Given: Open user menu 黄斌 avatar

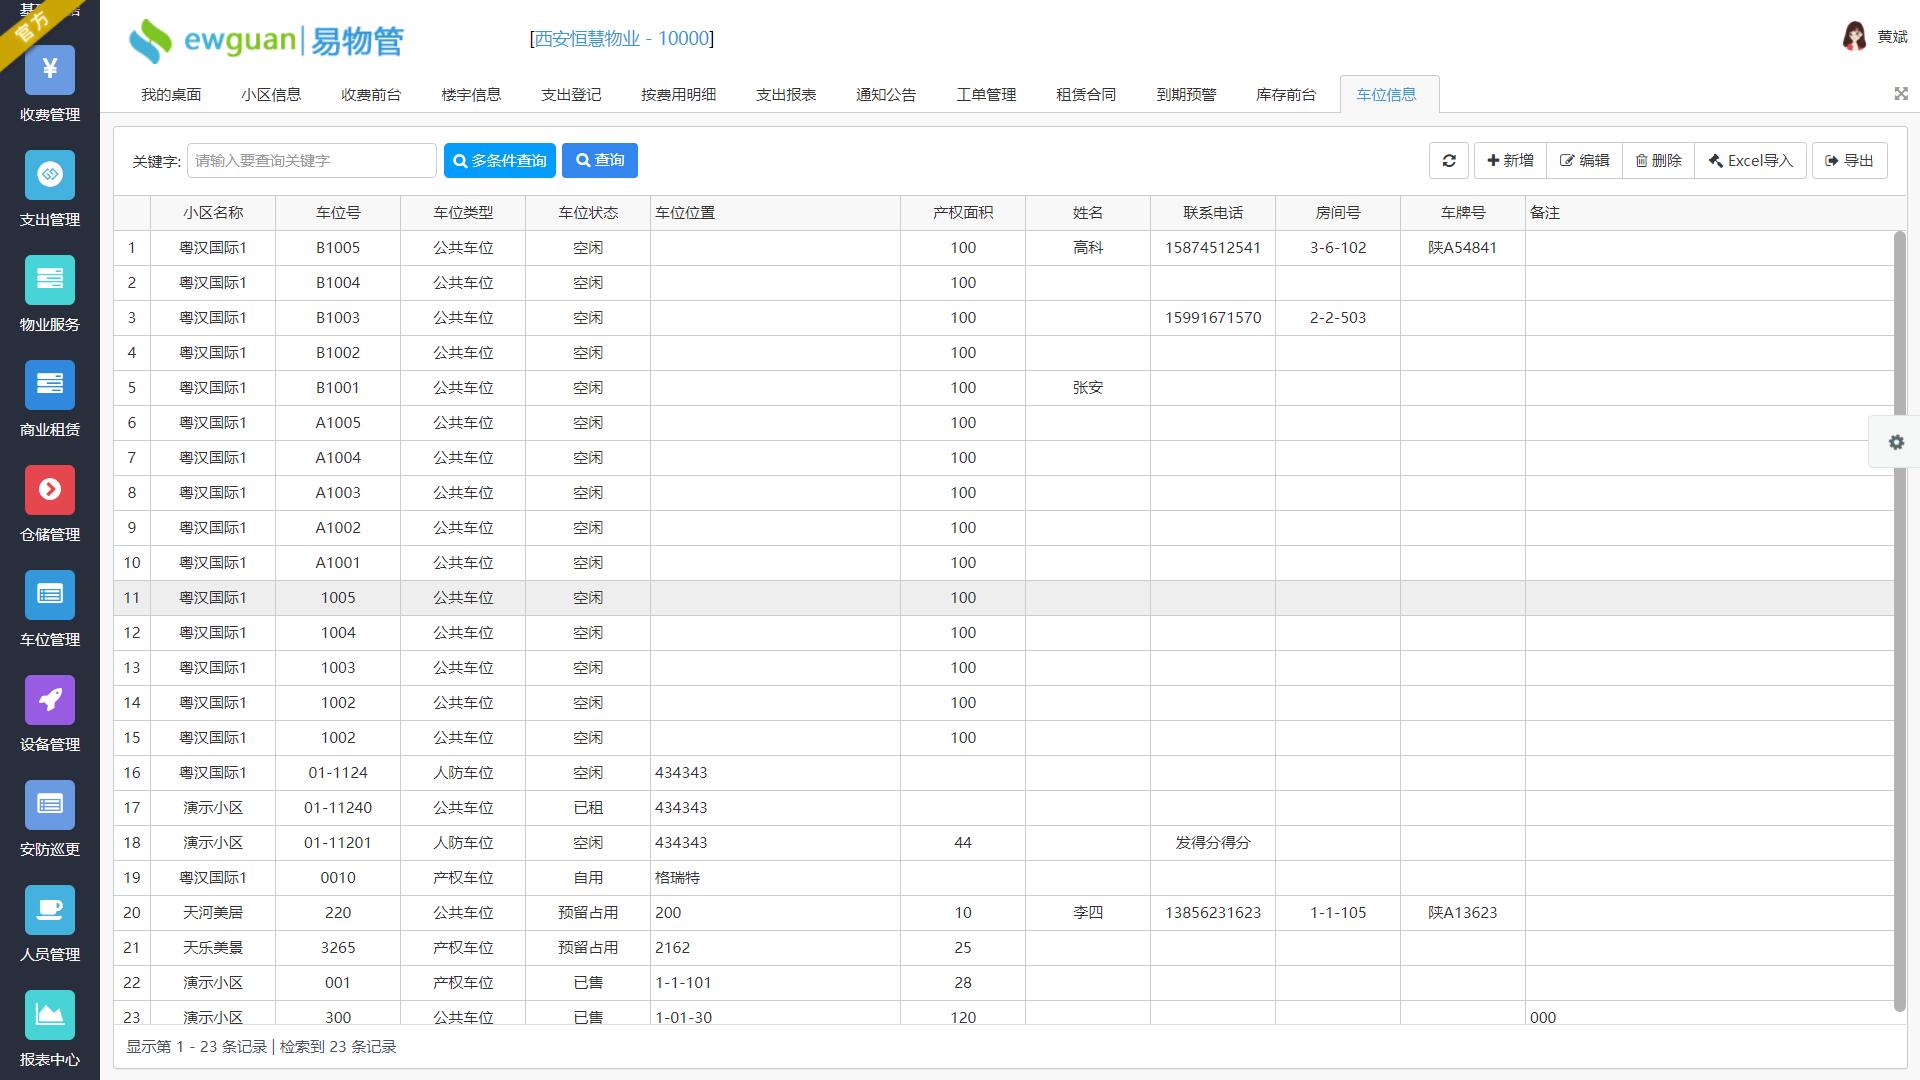Looking at the screenshot, I should click(1854, 37).
